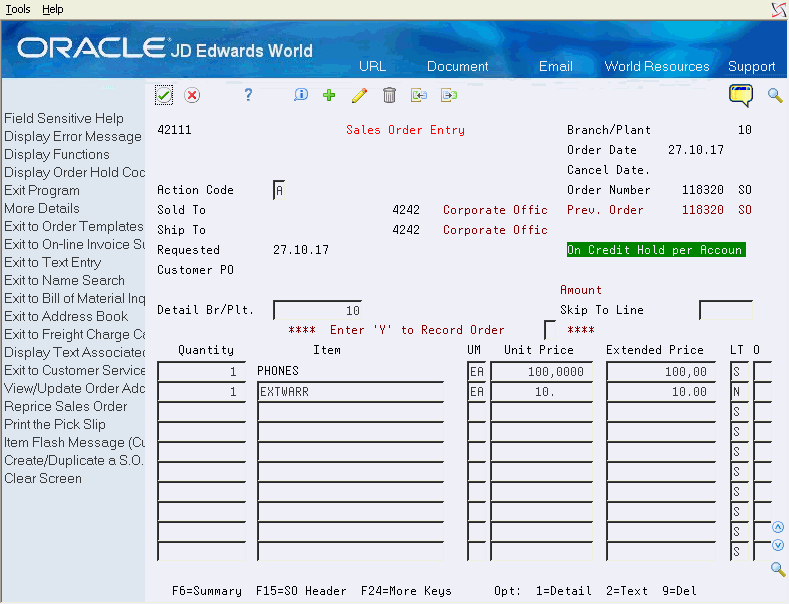
Task: Click the F6=Summary function key text
Action: (207, 591)
